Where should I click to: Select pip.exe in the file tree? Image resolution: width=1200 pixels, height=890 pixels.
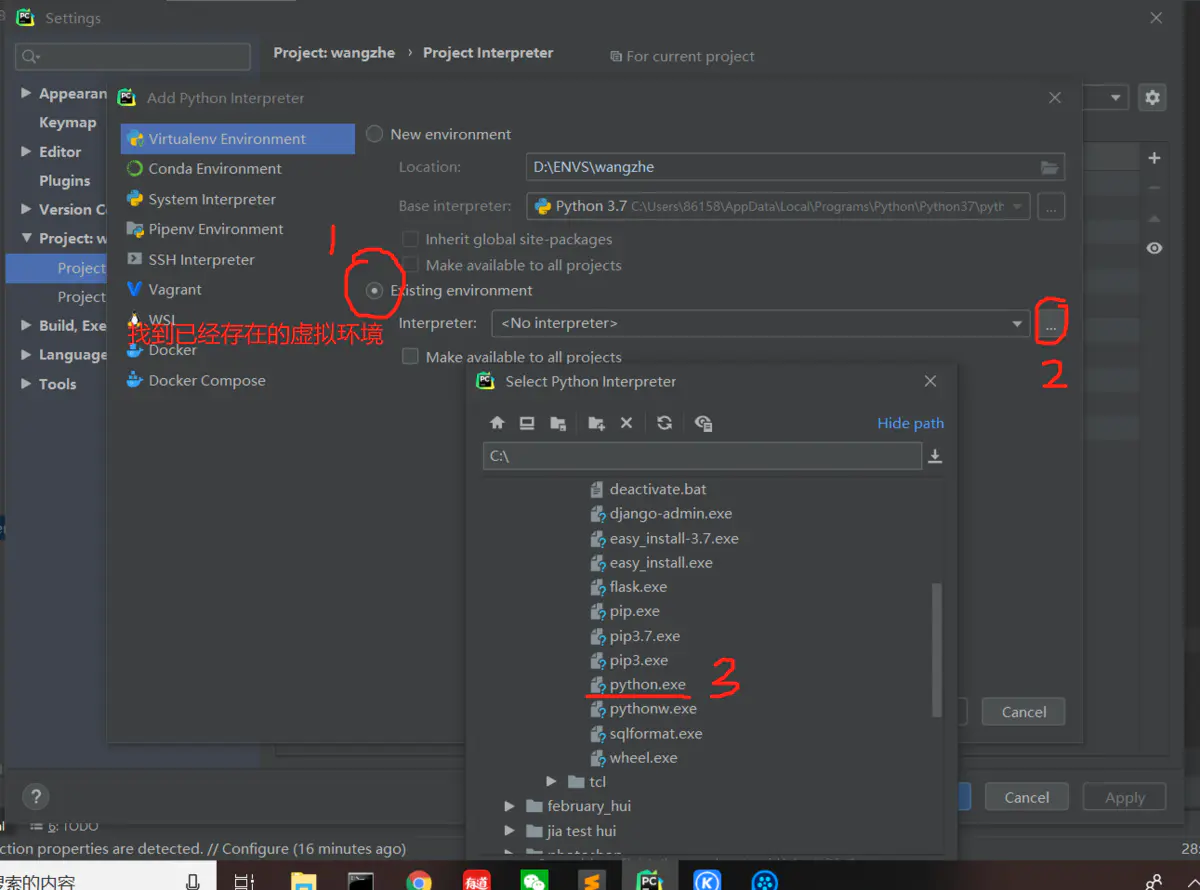(x=634, y=611)
